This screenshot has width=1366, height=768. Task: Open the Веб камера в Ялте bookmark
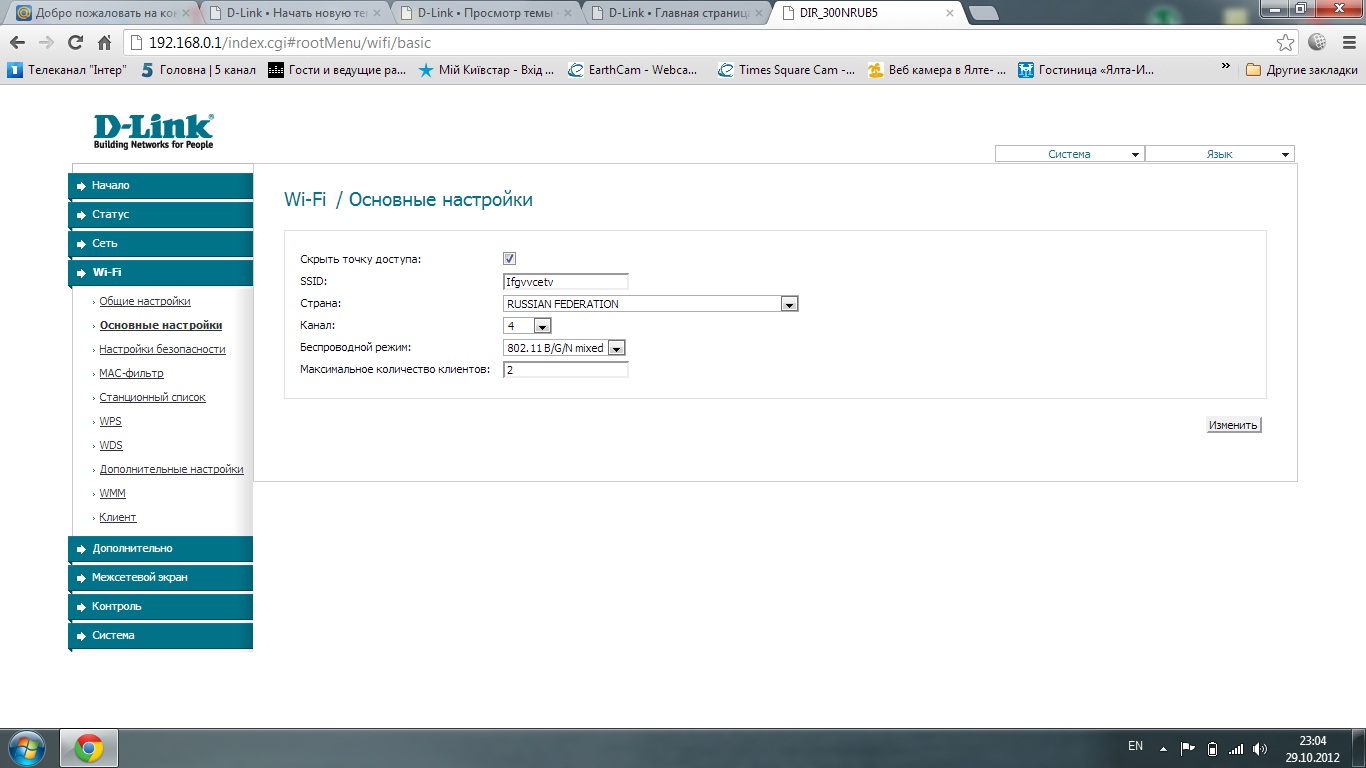(x=937, y=70)
